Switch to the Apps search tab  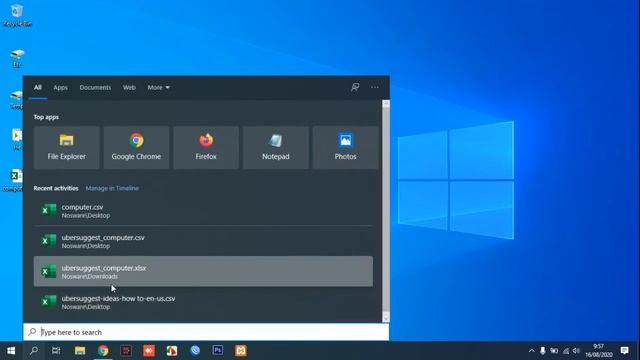point(60,87)
